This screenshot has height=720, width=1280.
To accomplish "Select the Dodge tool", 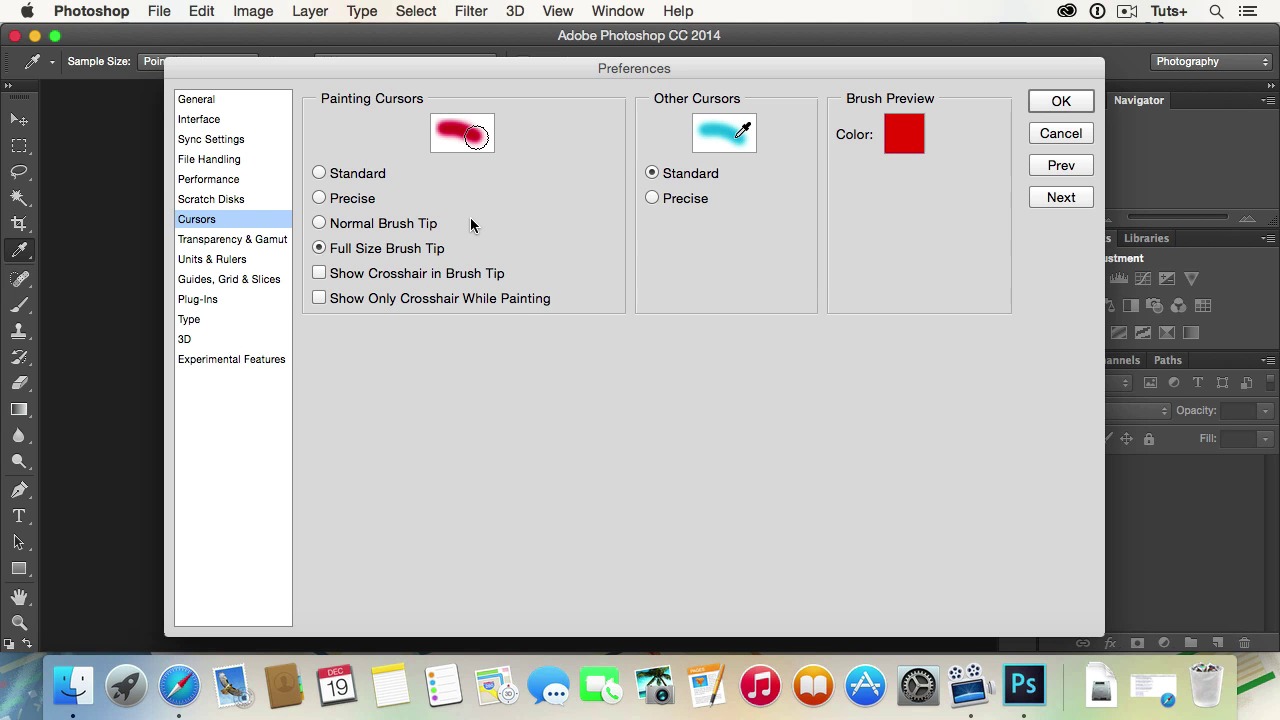I will [19, 462].
